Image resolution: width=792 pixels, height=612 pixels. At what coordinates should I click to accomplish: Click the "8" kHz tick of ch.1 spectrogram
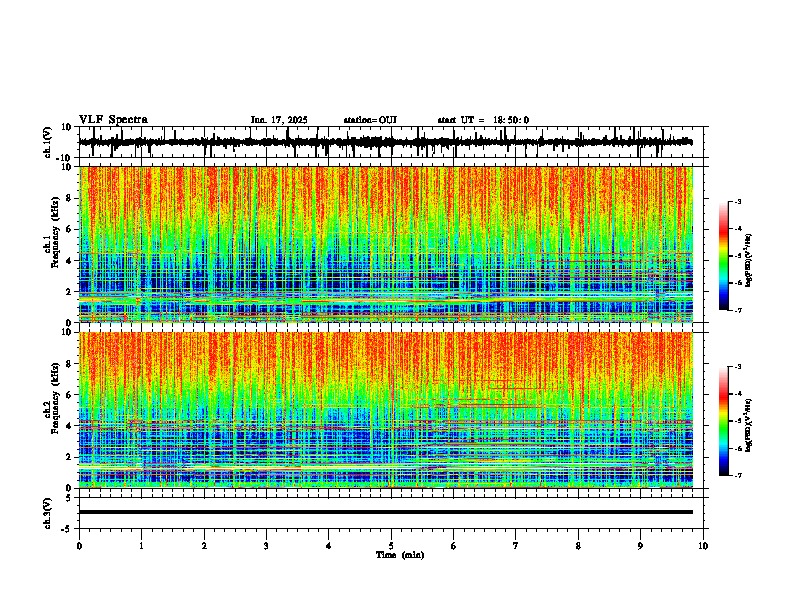click(70, 198)
